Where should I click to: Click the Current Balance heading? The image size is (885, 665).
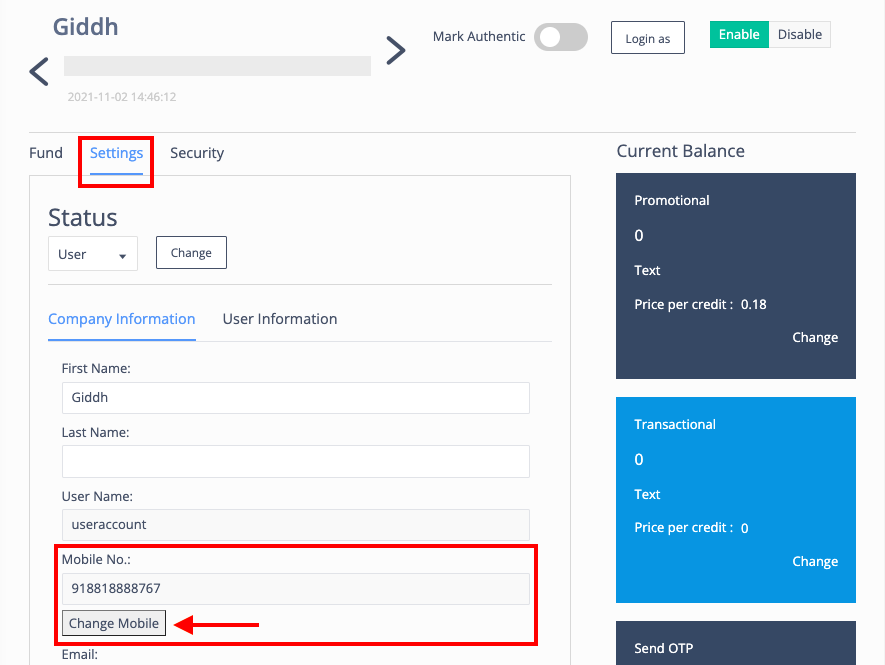680,151
